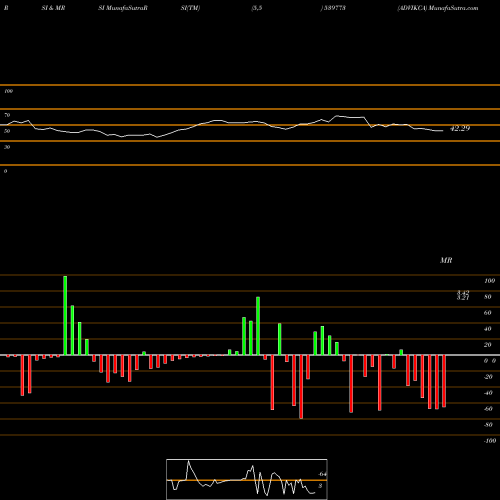Viewport: 500px width, 500px height.
Task: Click the RSI axis label 70
Action: (x=7, y=115)
